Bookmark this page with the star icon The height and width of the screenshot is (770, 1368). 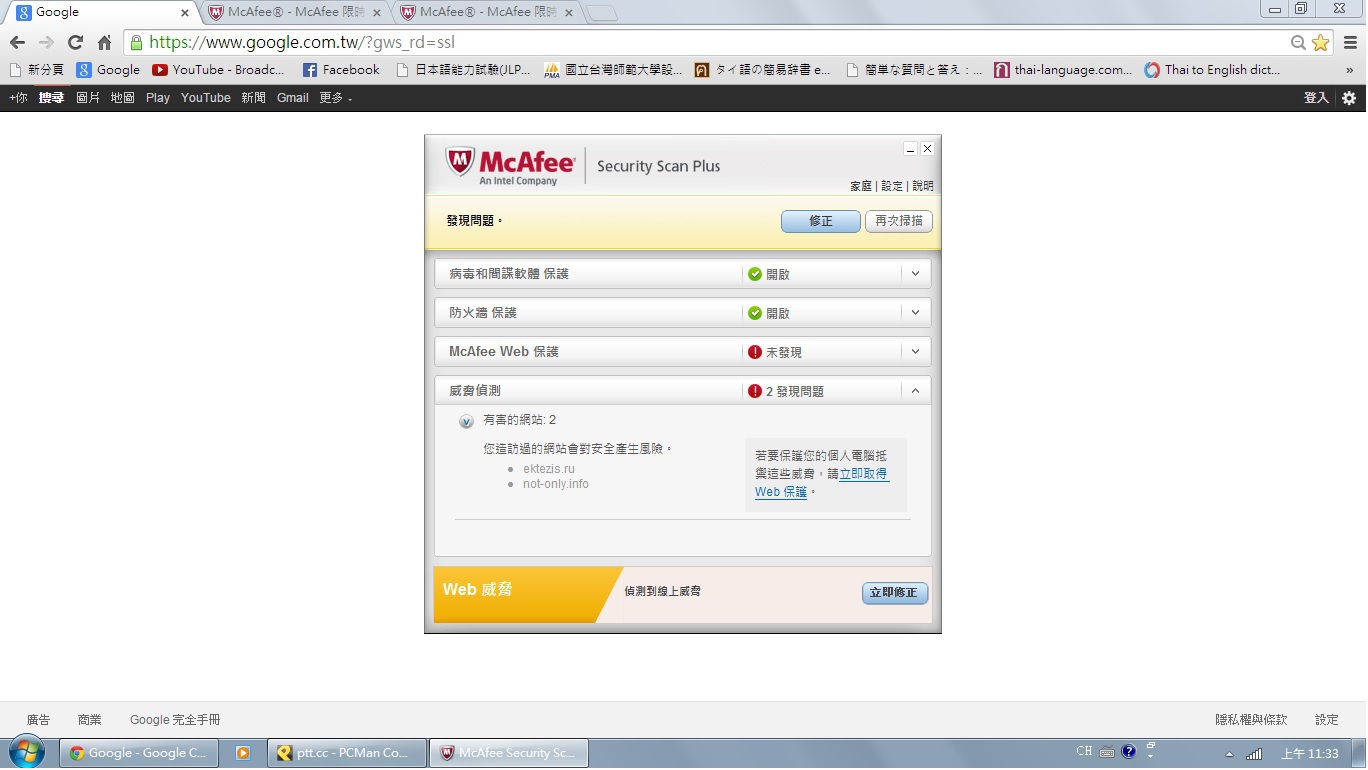coord(1320,42)
